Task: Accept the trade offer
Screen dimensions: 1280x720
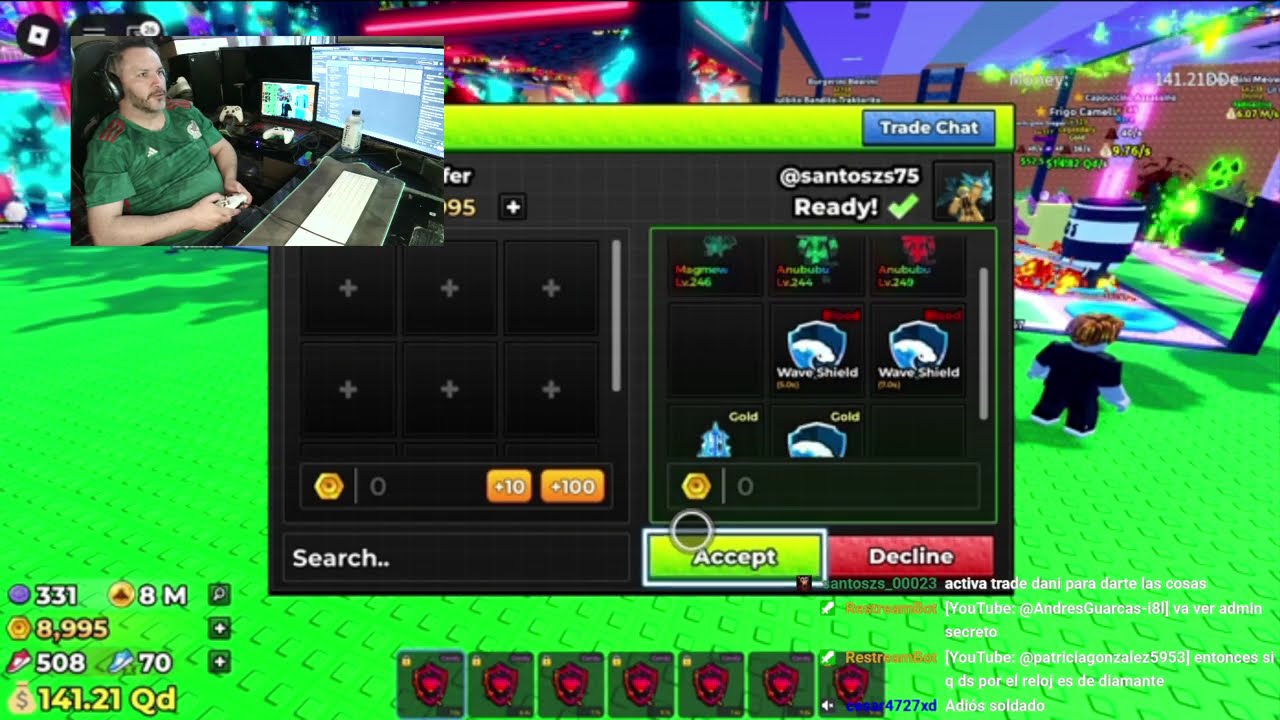Action: [734, 557]
